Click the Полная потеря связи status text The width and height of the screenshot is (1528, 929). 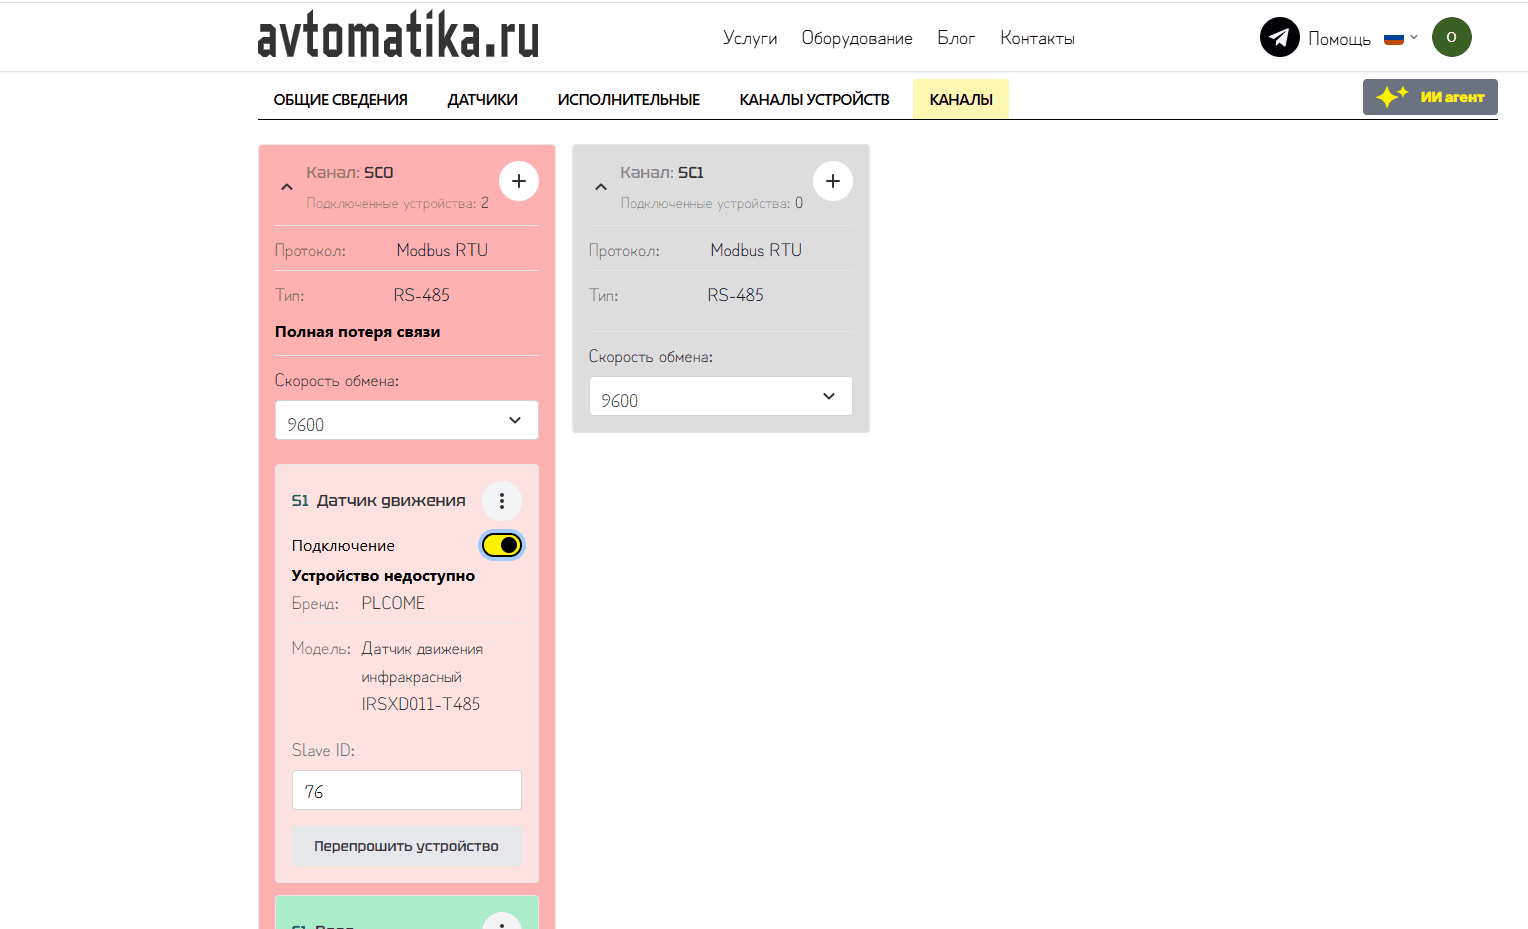click(x=358, y=332)
